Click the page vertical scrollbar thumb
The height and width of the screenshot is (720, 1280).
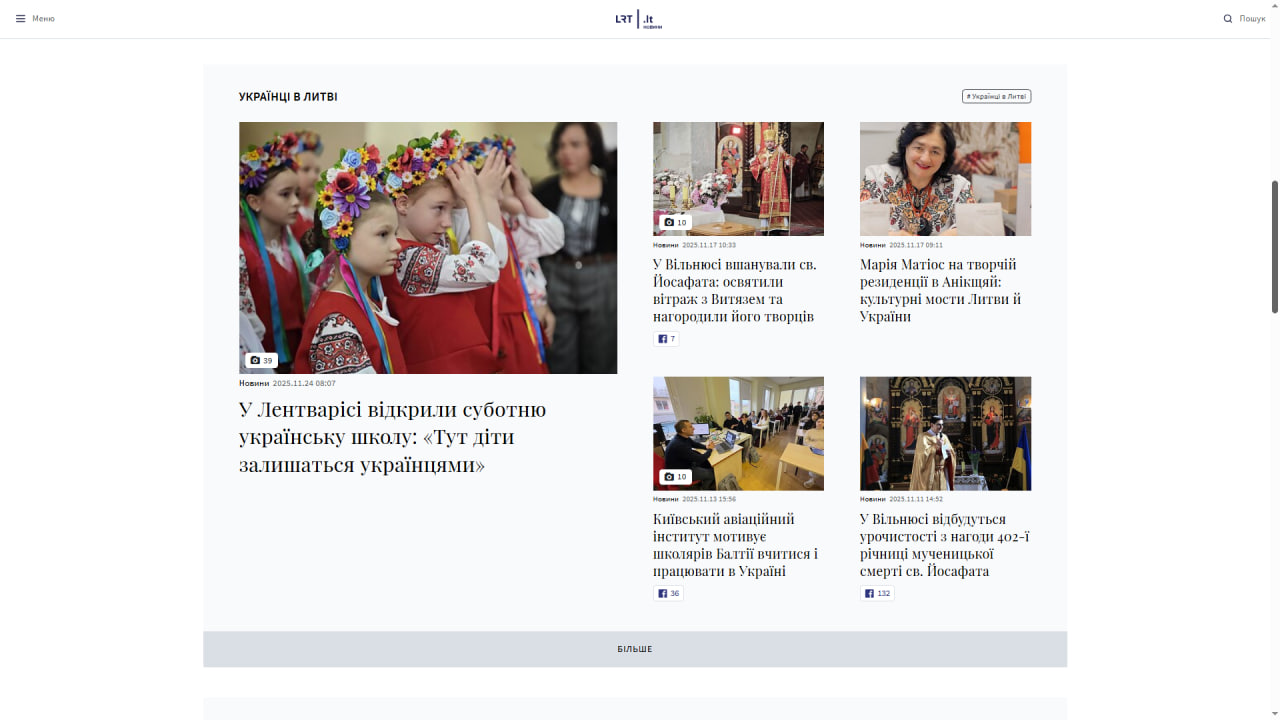click(1274, 246)
